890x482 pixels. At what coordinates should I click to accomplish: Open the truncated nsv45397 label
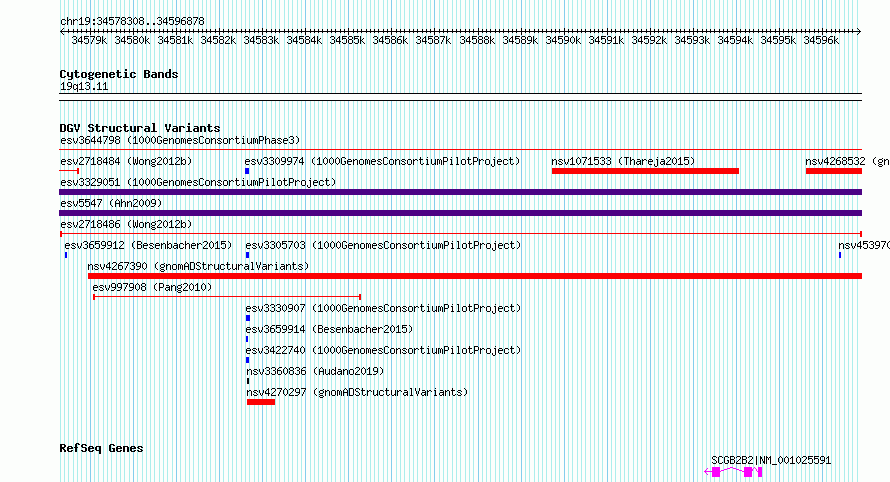tap(864, 245)
